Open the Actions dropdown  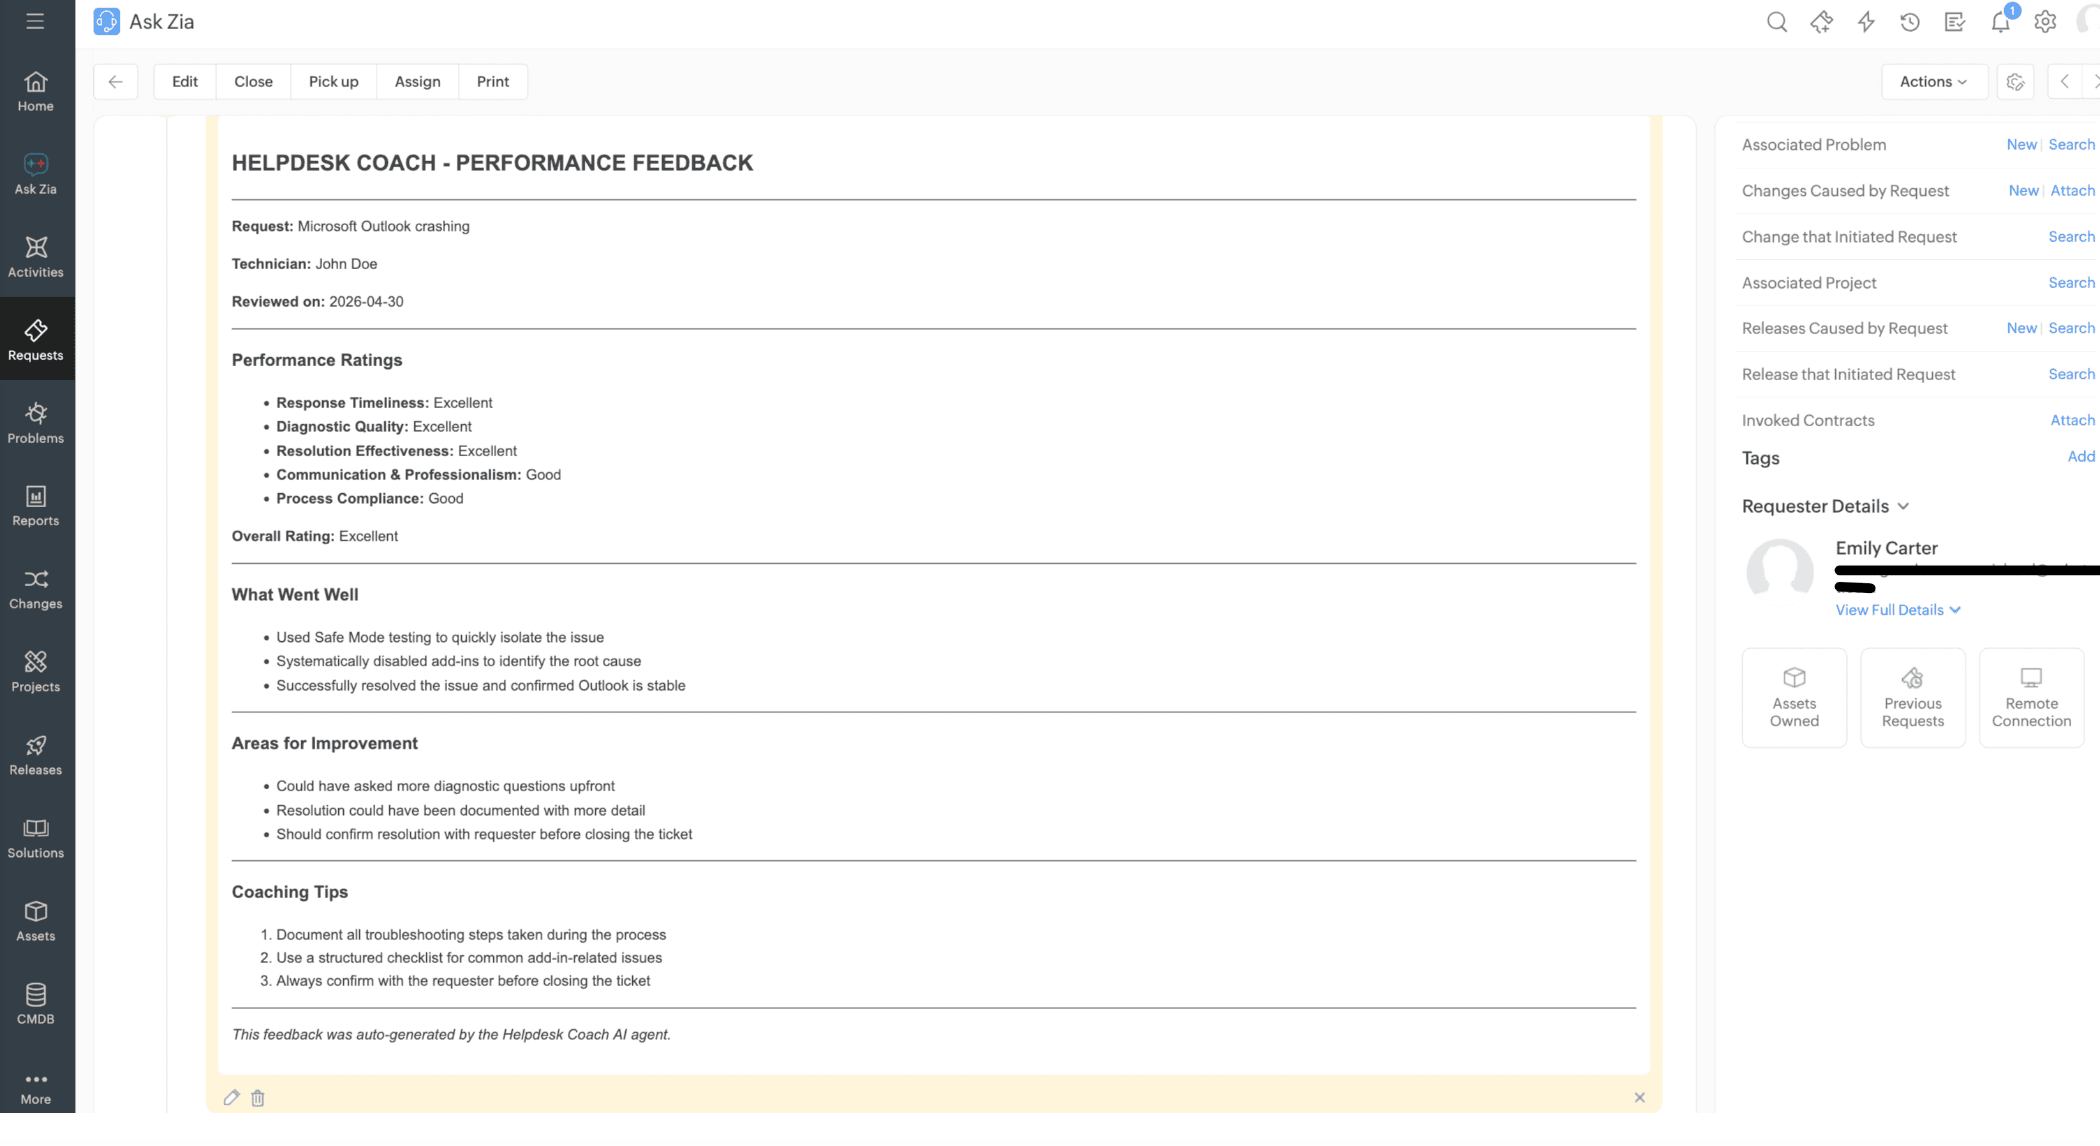coord(1934,82)
